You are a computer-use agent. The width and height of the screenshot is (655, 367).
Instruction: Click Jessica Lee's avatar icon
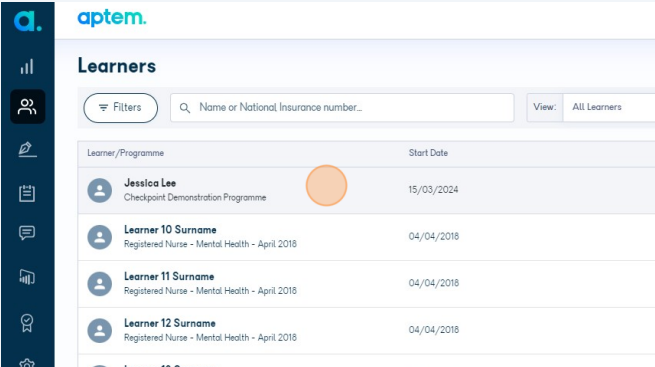[99, 190]
